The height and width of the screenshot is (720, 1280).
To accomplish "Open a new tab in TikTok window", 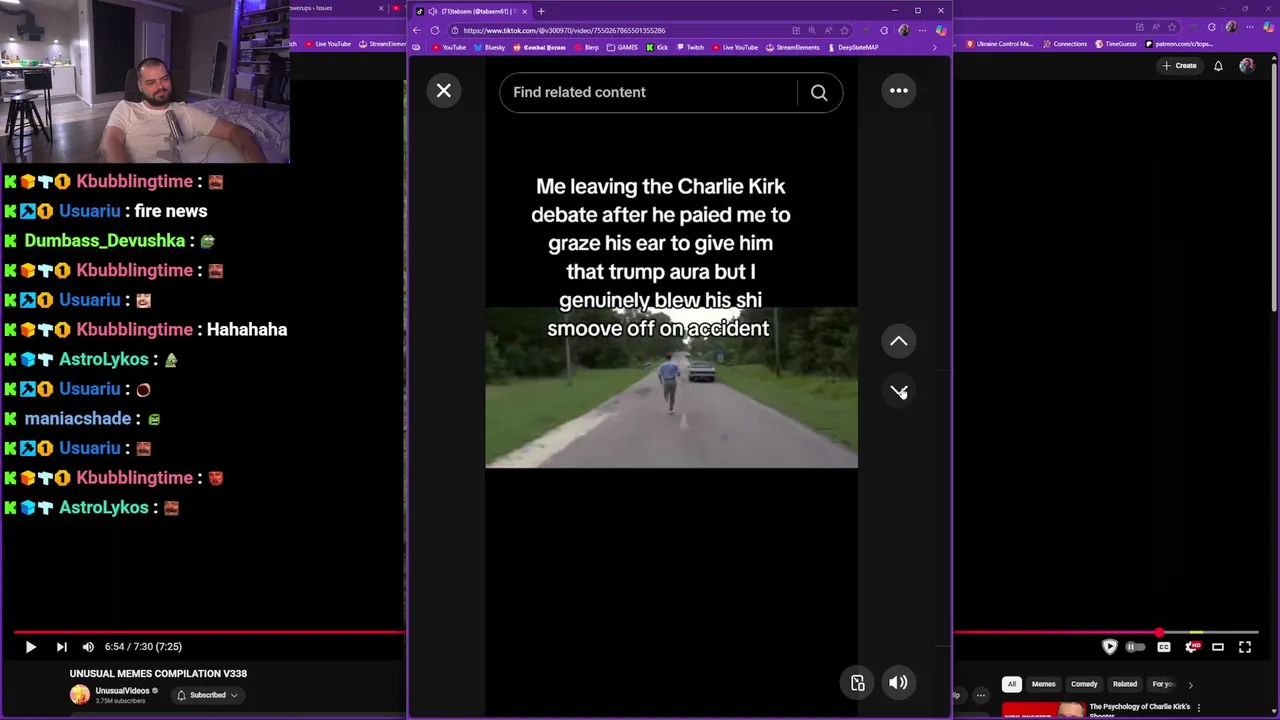I will tap(541, 11).
